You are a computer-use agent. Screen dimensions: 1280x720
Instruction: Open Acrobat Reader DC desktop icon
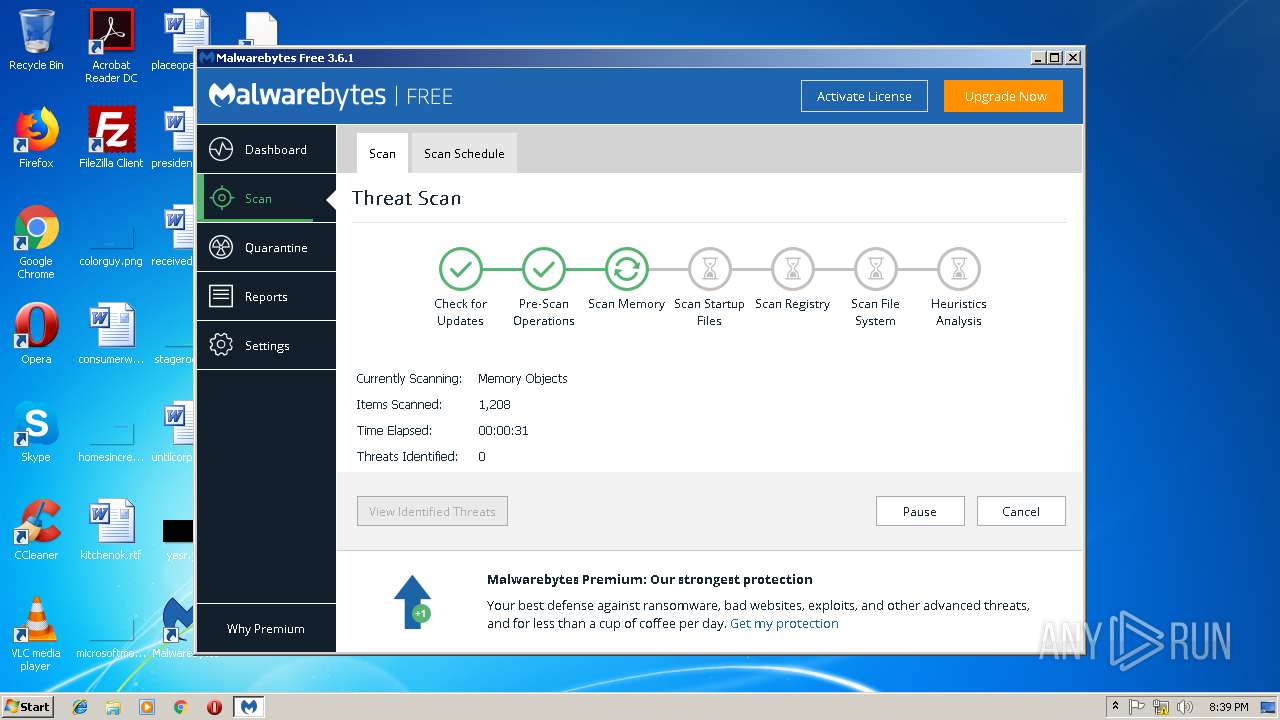[x=111, y=46]
